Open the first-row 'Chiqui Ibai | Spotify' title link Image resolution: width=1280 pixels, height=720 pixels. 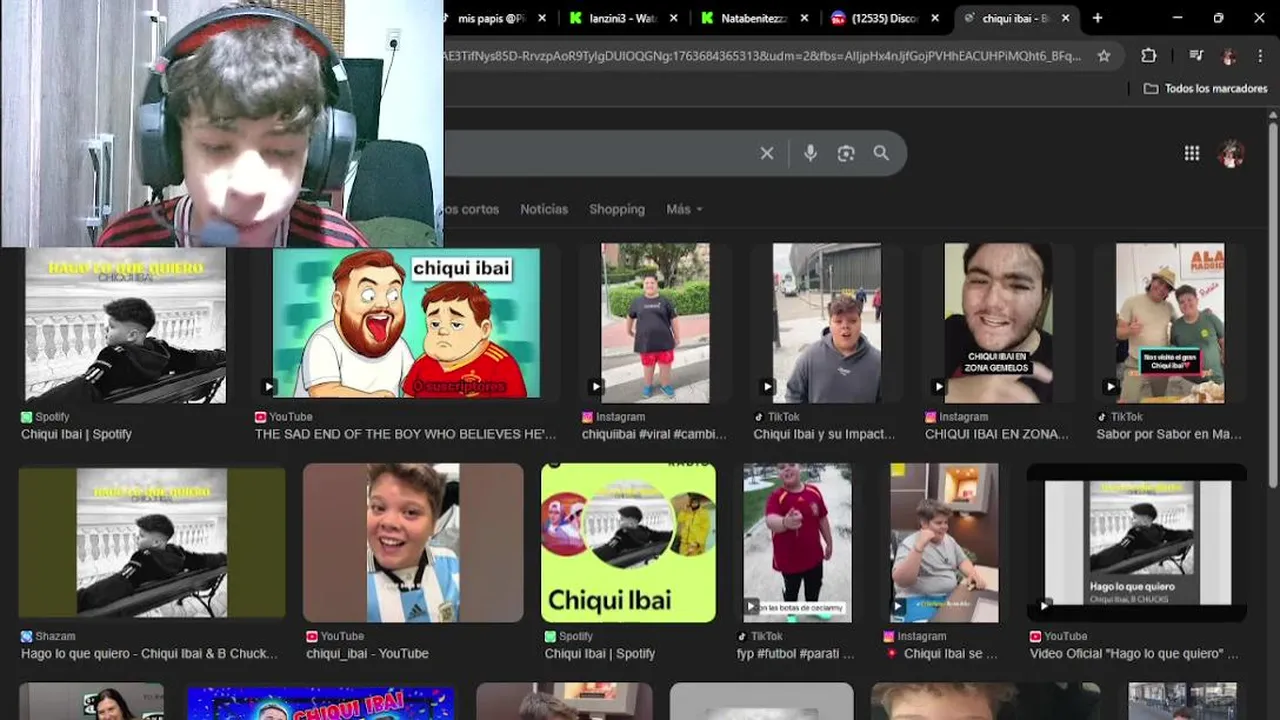pyautogui.click(x=76, y=434)
